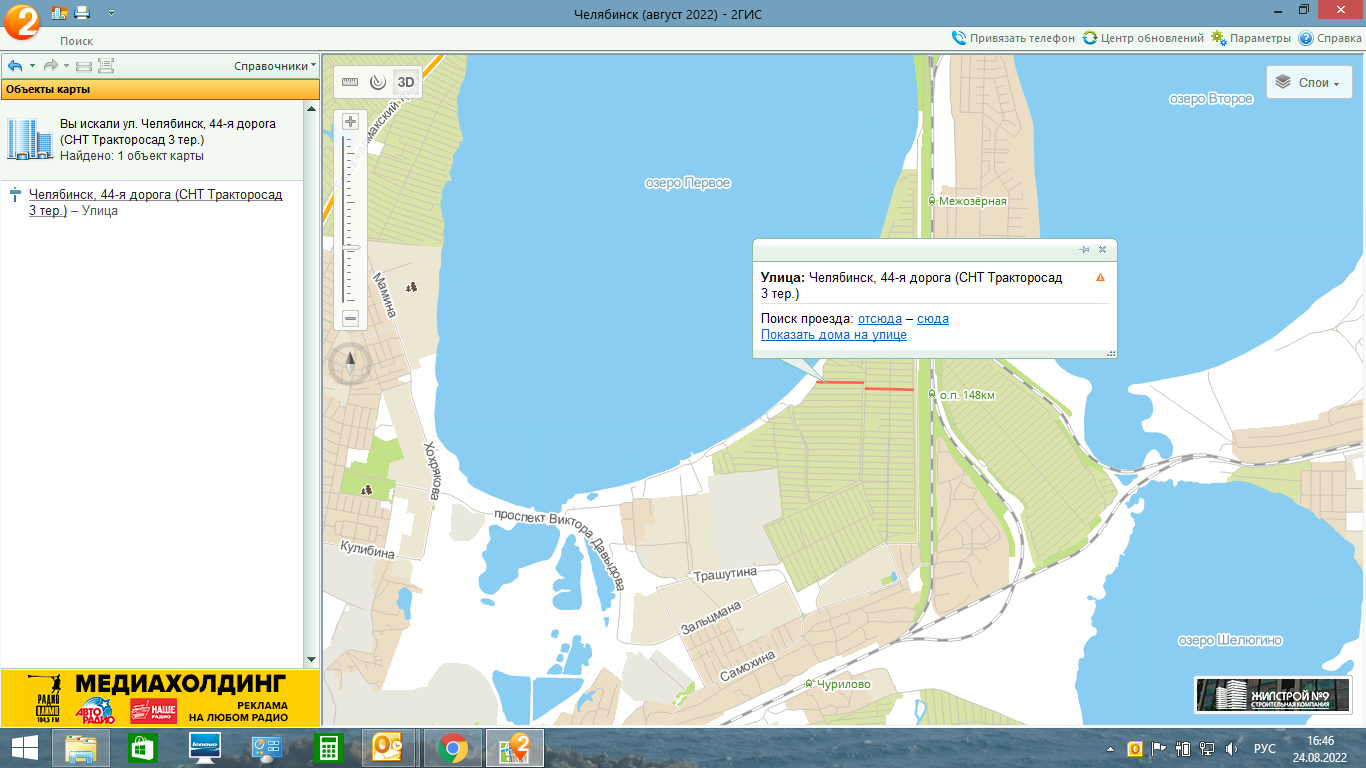Image resolution: width=1366 pixels, height=768 pixels.
Task: Open the Слои layers dropdown
Action: pos(1309,83)
